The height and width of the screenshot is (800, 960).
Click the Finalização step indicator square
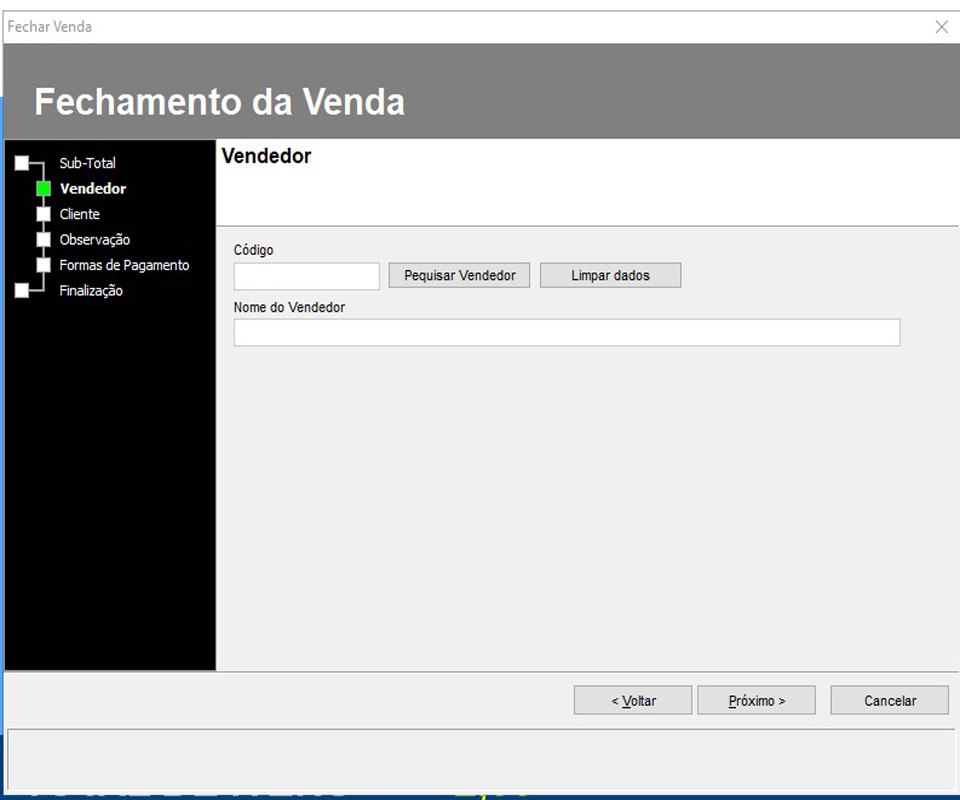pos(23,290)
